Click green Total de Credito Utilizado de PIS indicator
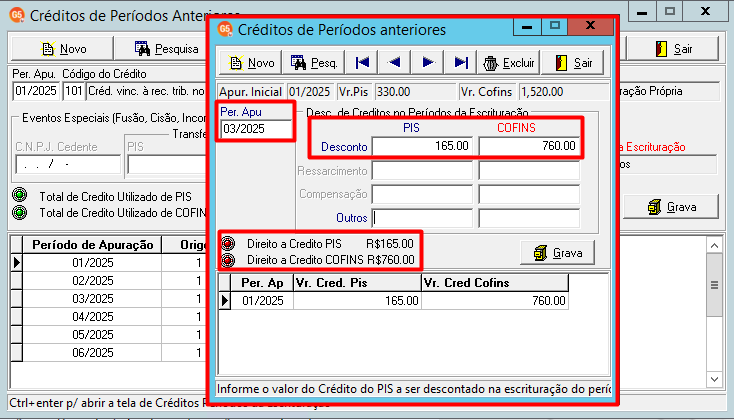This screenshot has width=734, height=420. point(19,195)
